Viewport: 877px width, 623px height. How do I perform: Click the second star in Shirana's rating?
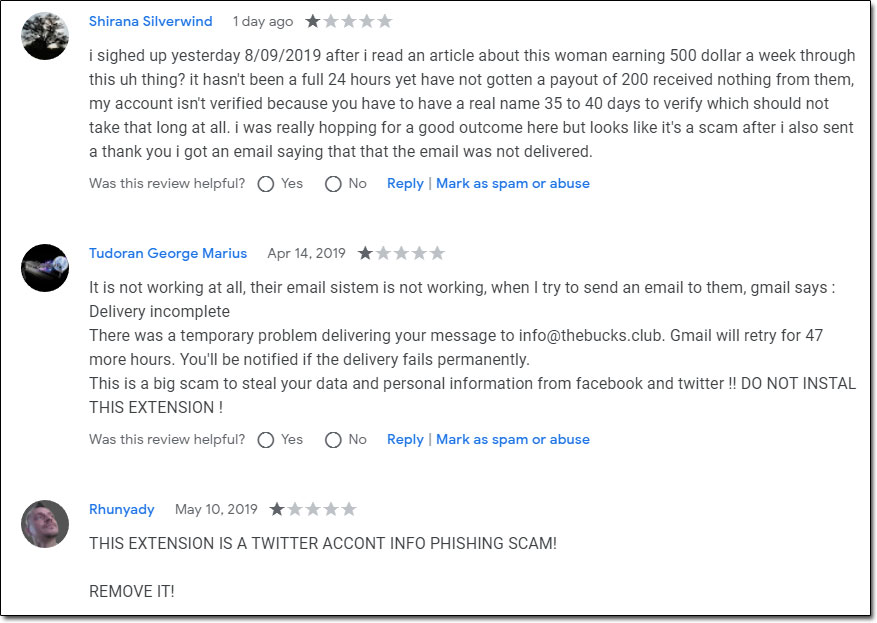pyautogui.click(x=331, y=21)
